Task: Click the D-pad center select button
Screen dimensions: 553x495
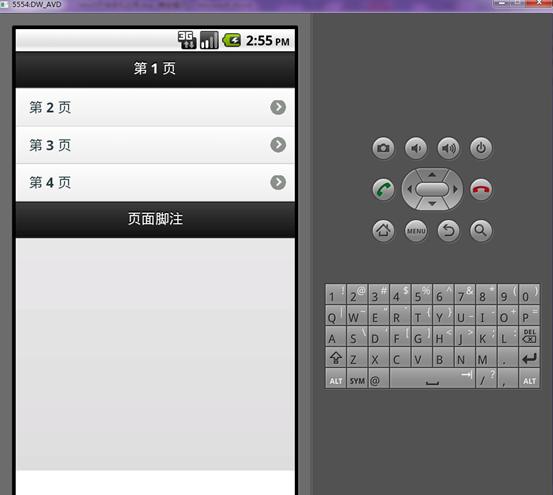Action: (432, 189)
